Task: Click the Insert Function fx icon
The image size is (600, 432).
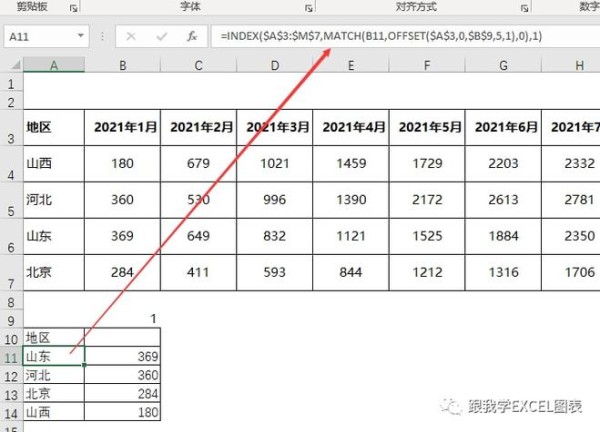Action: (191, 36)
